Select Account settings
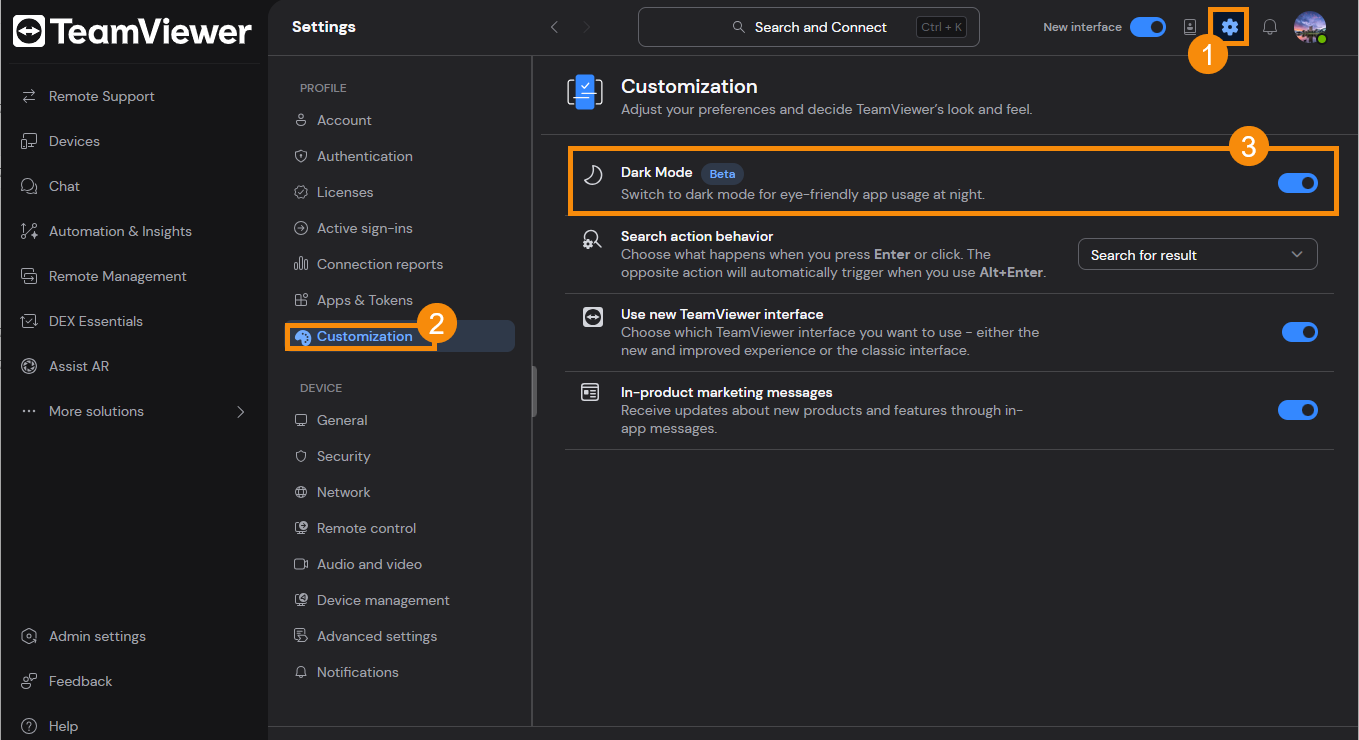This screenshot has height=740, width=1359. click(x=344, y=120)
